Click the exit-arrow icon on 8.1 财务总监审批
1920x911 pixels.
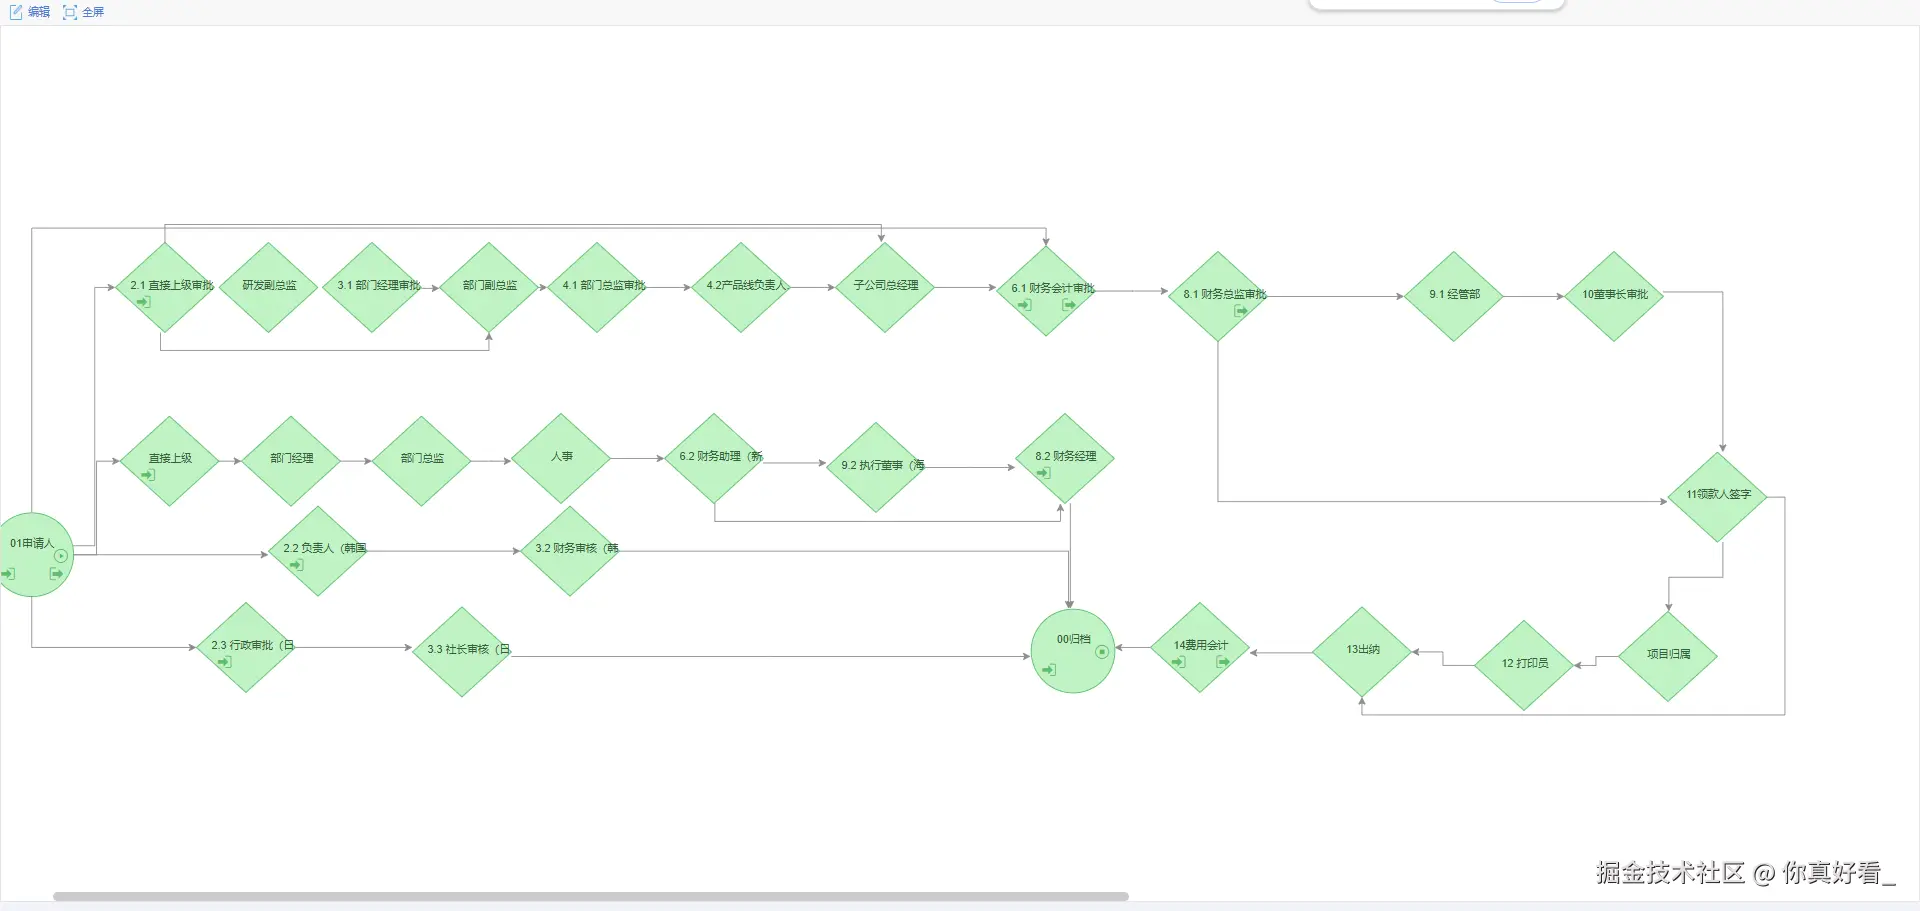coord(1241,311)
